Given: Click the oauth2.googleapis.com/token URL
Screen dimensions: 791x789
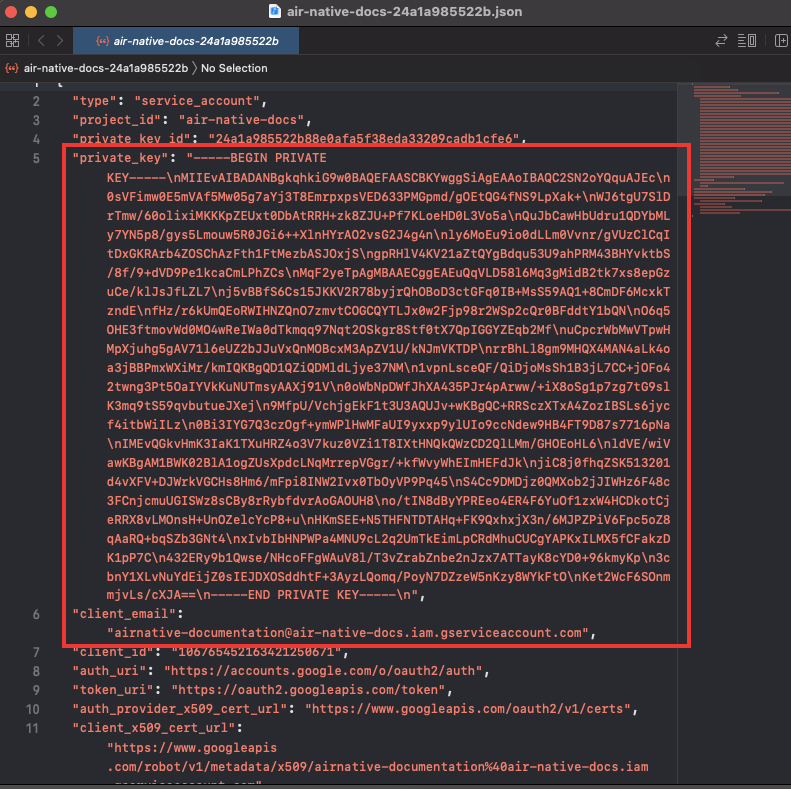Looking at the screenshot, I should 308,690.
